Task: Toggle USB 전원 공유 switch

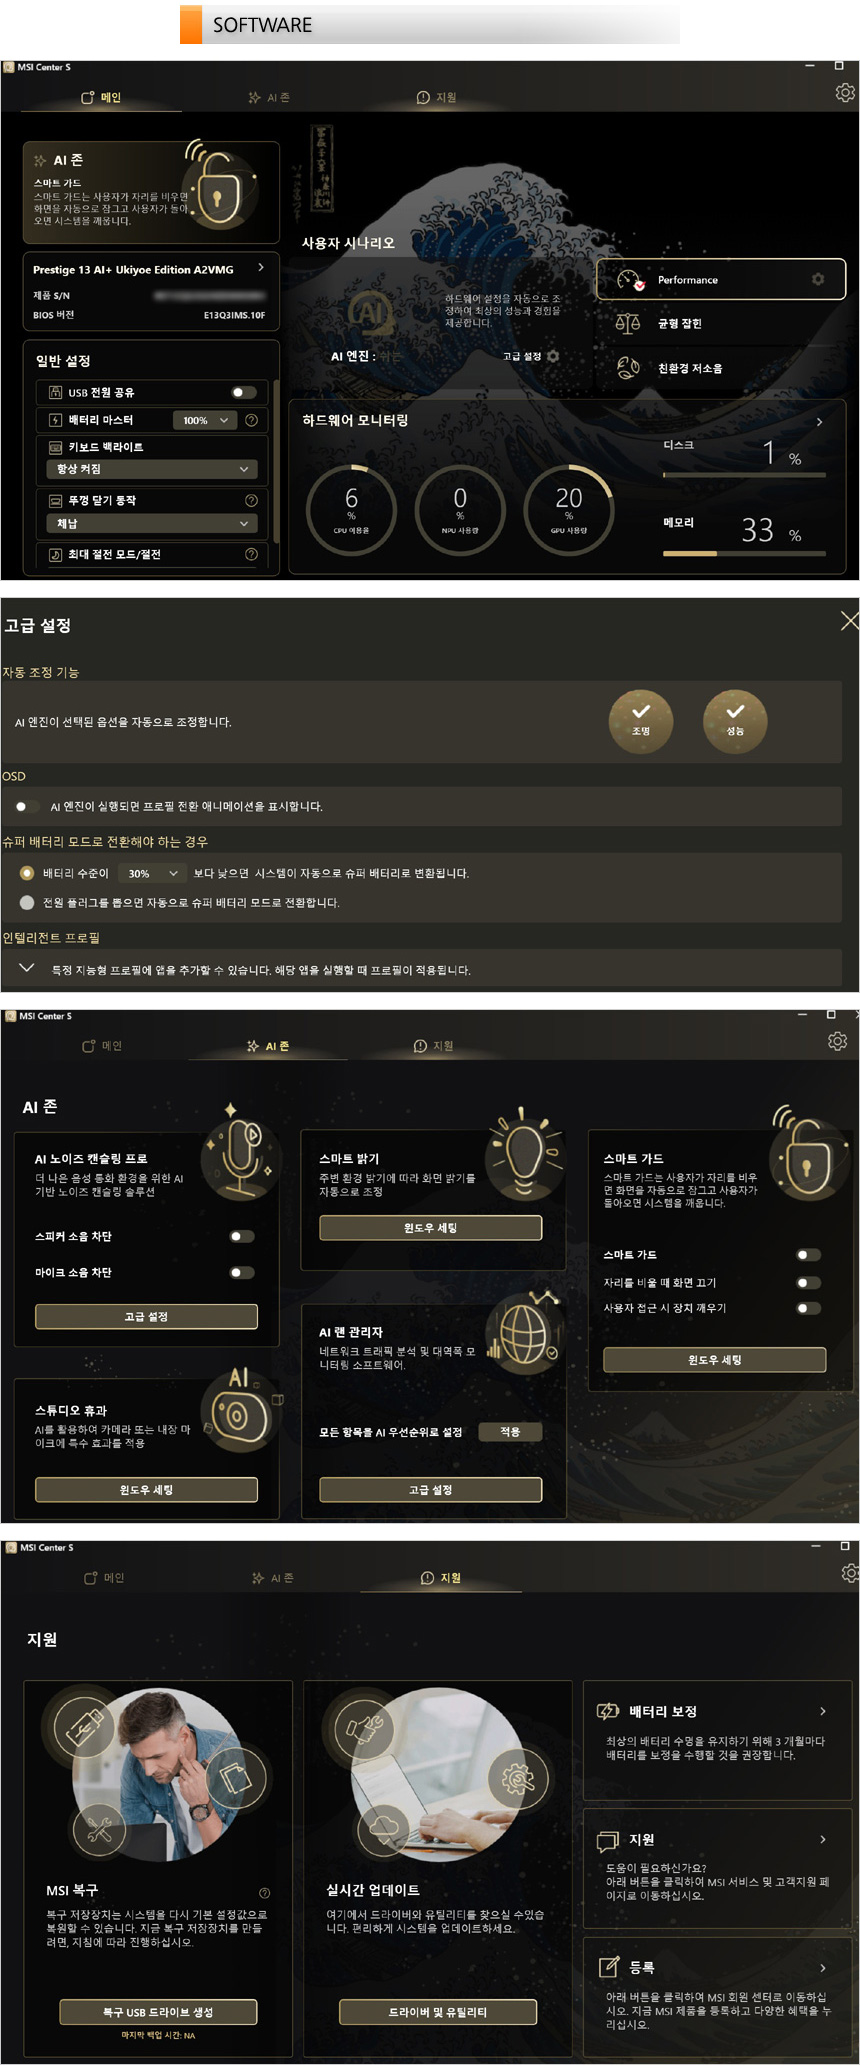Action: click(x=243, y=392)
